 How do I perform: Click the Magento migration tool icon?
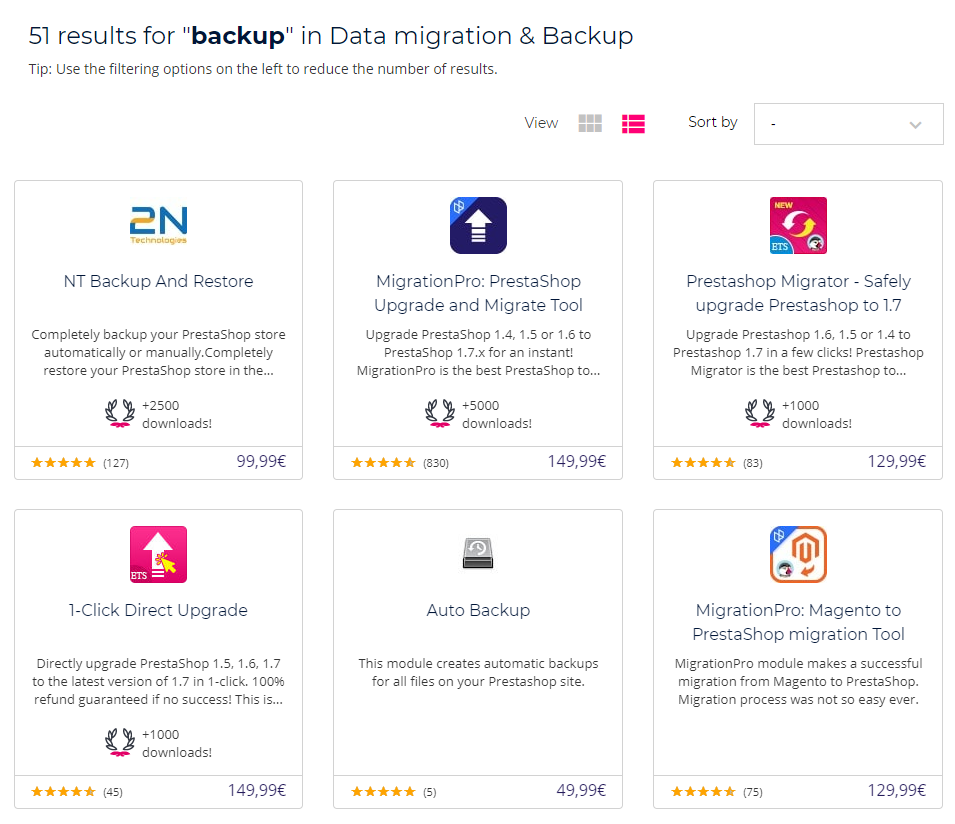pyautogui.click(x=798, y=554)
